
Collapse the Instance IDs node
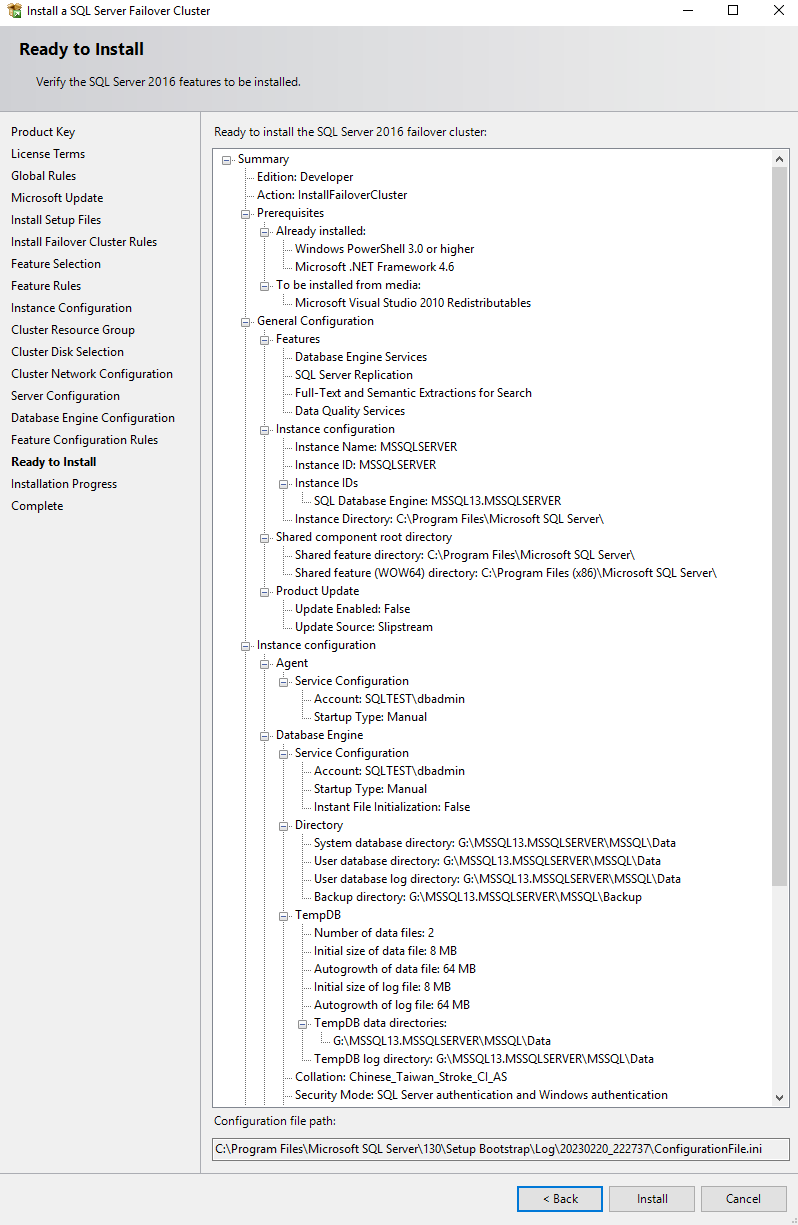coord(284,483)
